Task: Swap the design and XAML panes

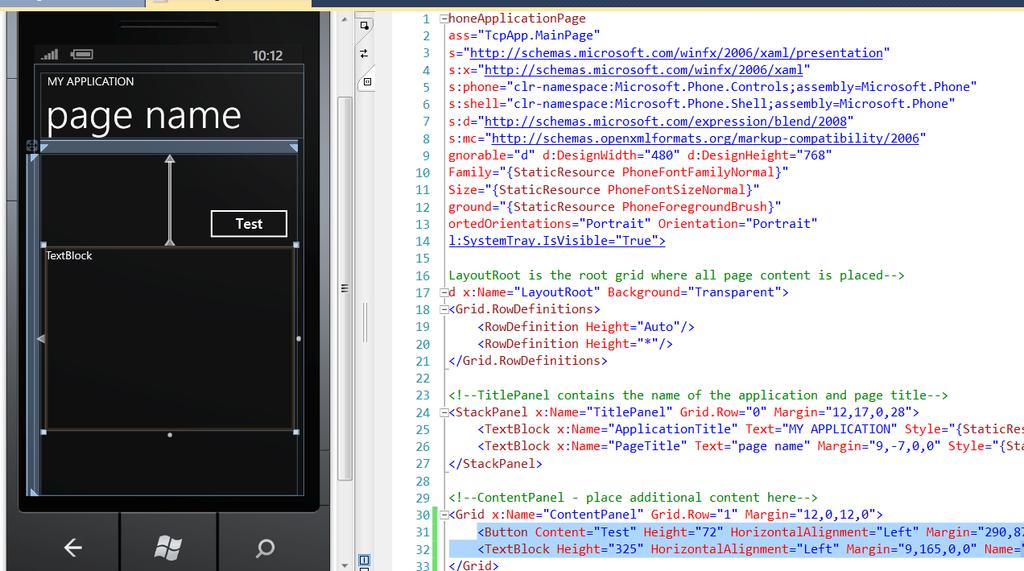Action: coord(364,54)
